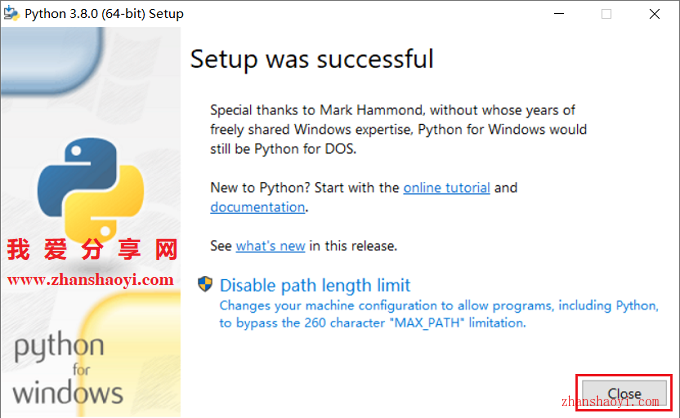Click the installer icon in the title bar
680x418 pixels.
[11, 13]
